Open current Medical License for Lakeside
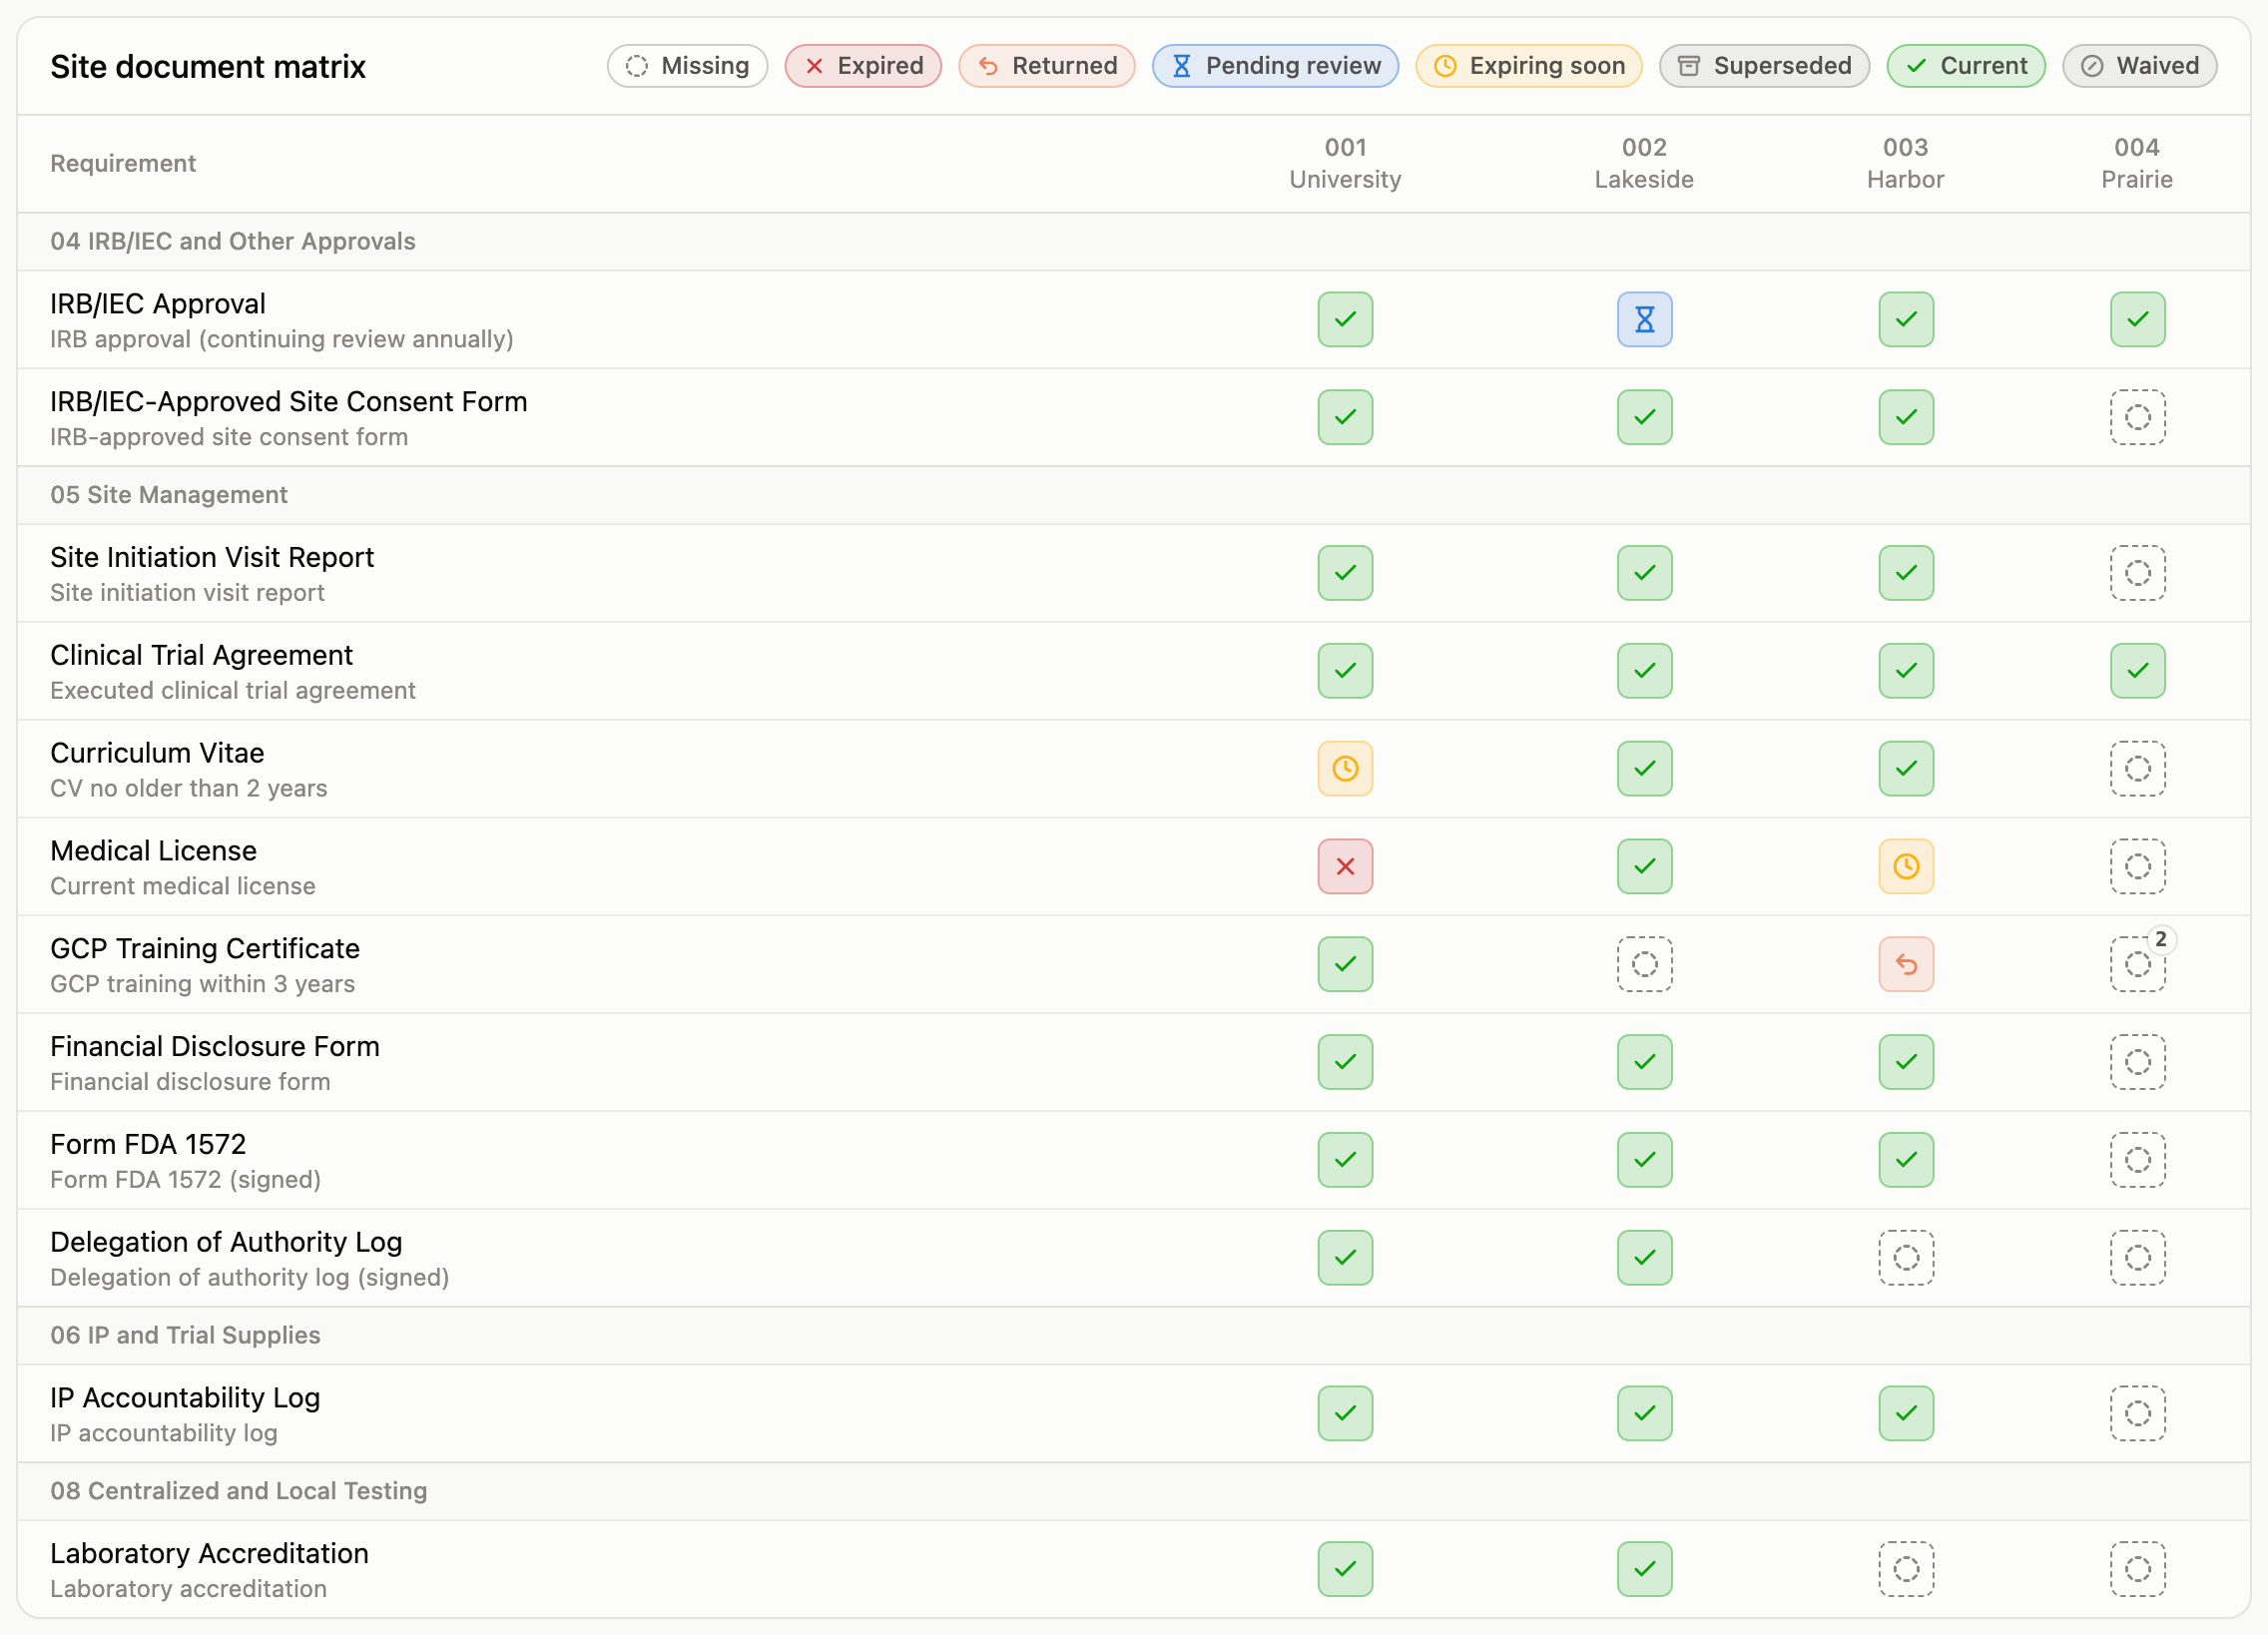This screenshot has width=2268, height=1635. [1644, 867]
